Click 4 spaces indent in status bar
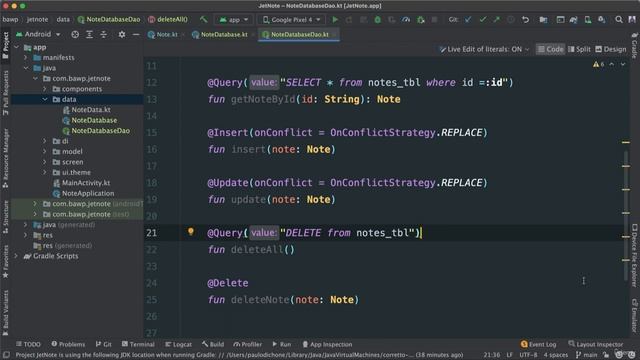This screenshot has width=640, height=360. 556,355
